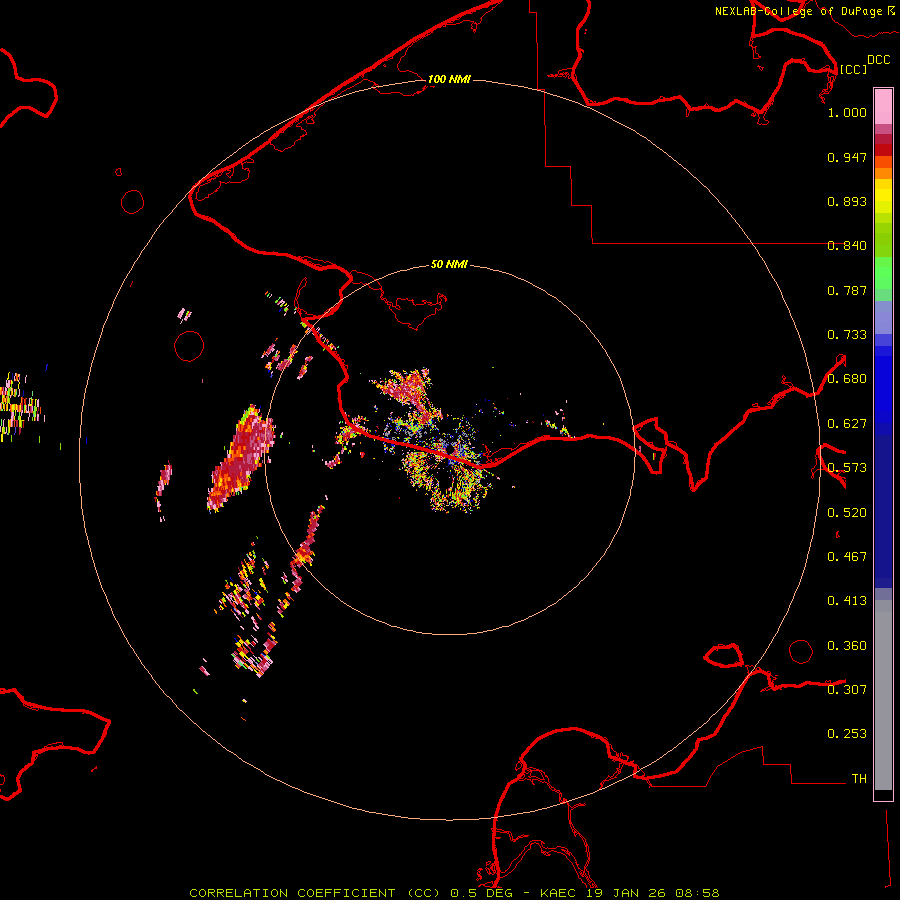Click the 0.253 value on the scale
900x900 pixels.
pos(847,734)
